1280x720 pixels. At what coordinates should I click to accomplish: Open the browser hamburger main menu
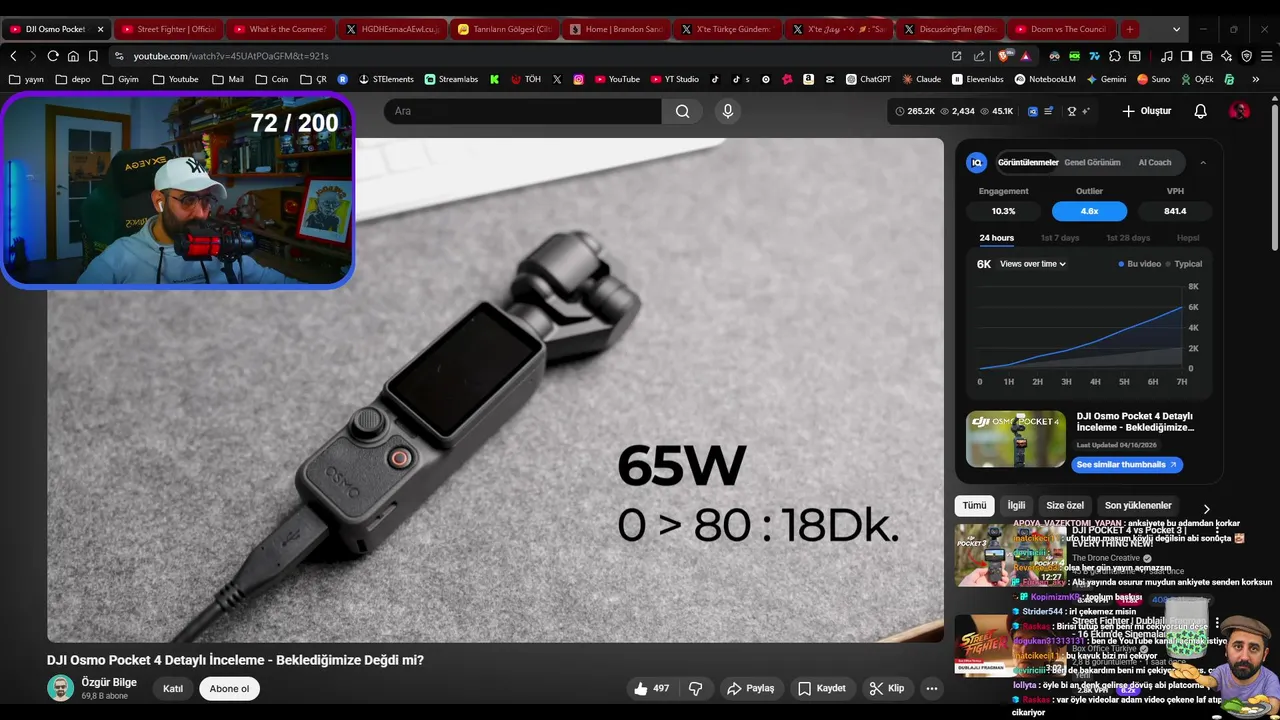(x=1267, y=56)
